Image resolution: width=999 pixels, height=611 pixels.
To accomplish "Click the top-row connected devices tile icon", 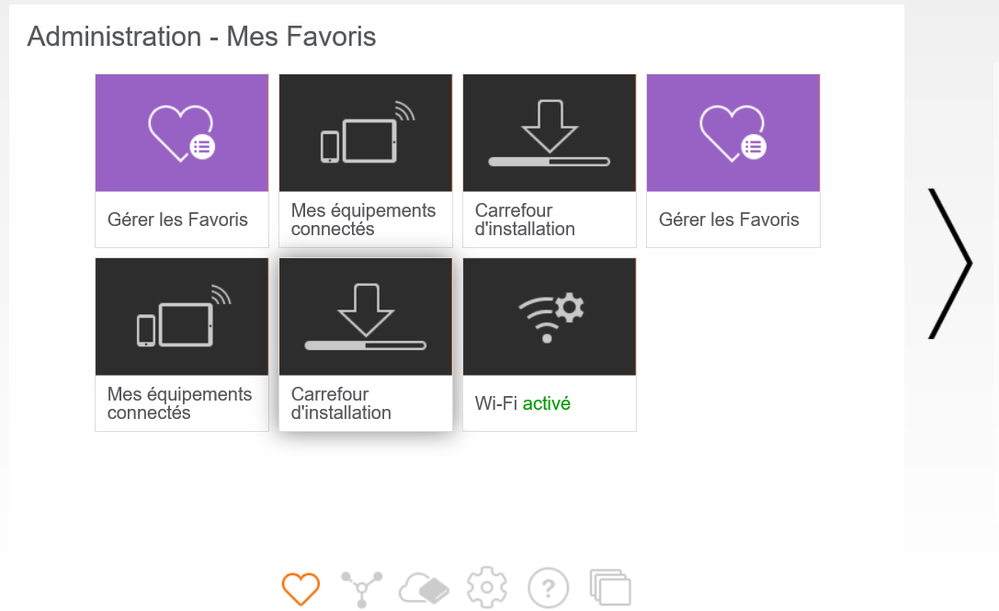I will tap(365, 133).
